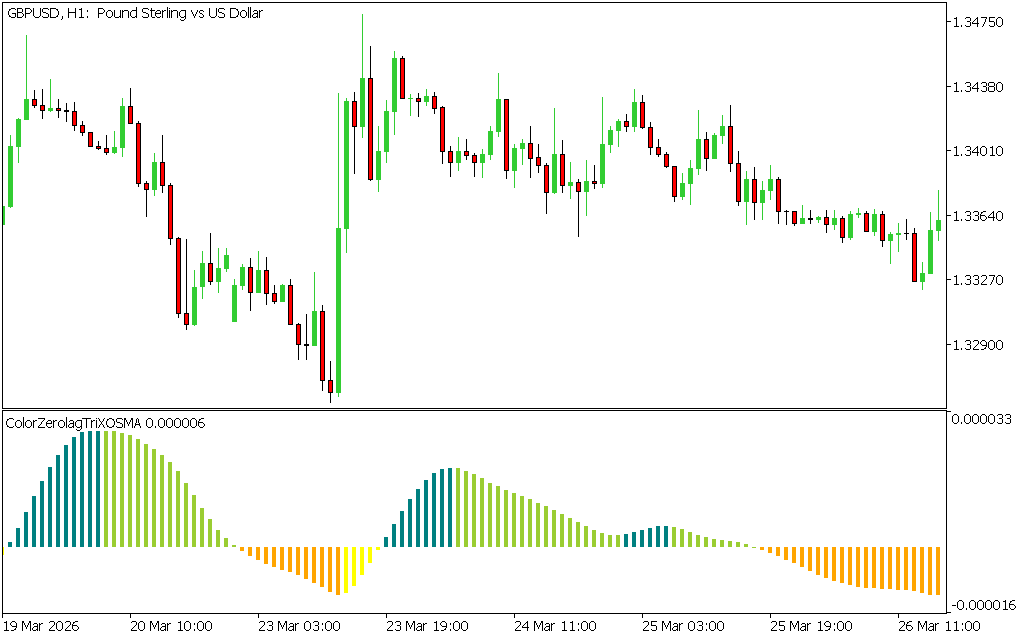Select the 23 Mar 19:00 time label
Screen dimensions: 1024x640
click(x=426, y=626)
